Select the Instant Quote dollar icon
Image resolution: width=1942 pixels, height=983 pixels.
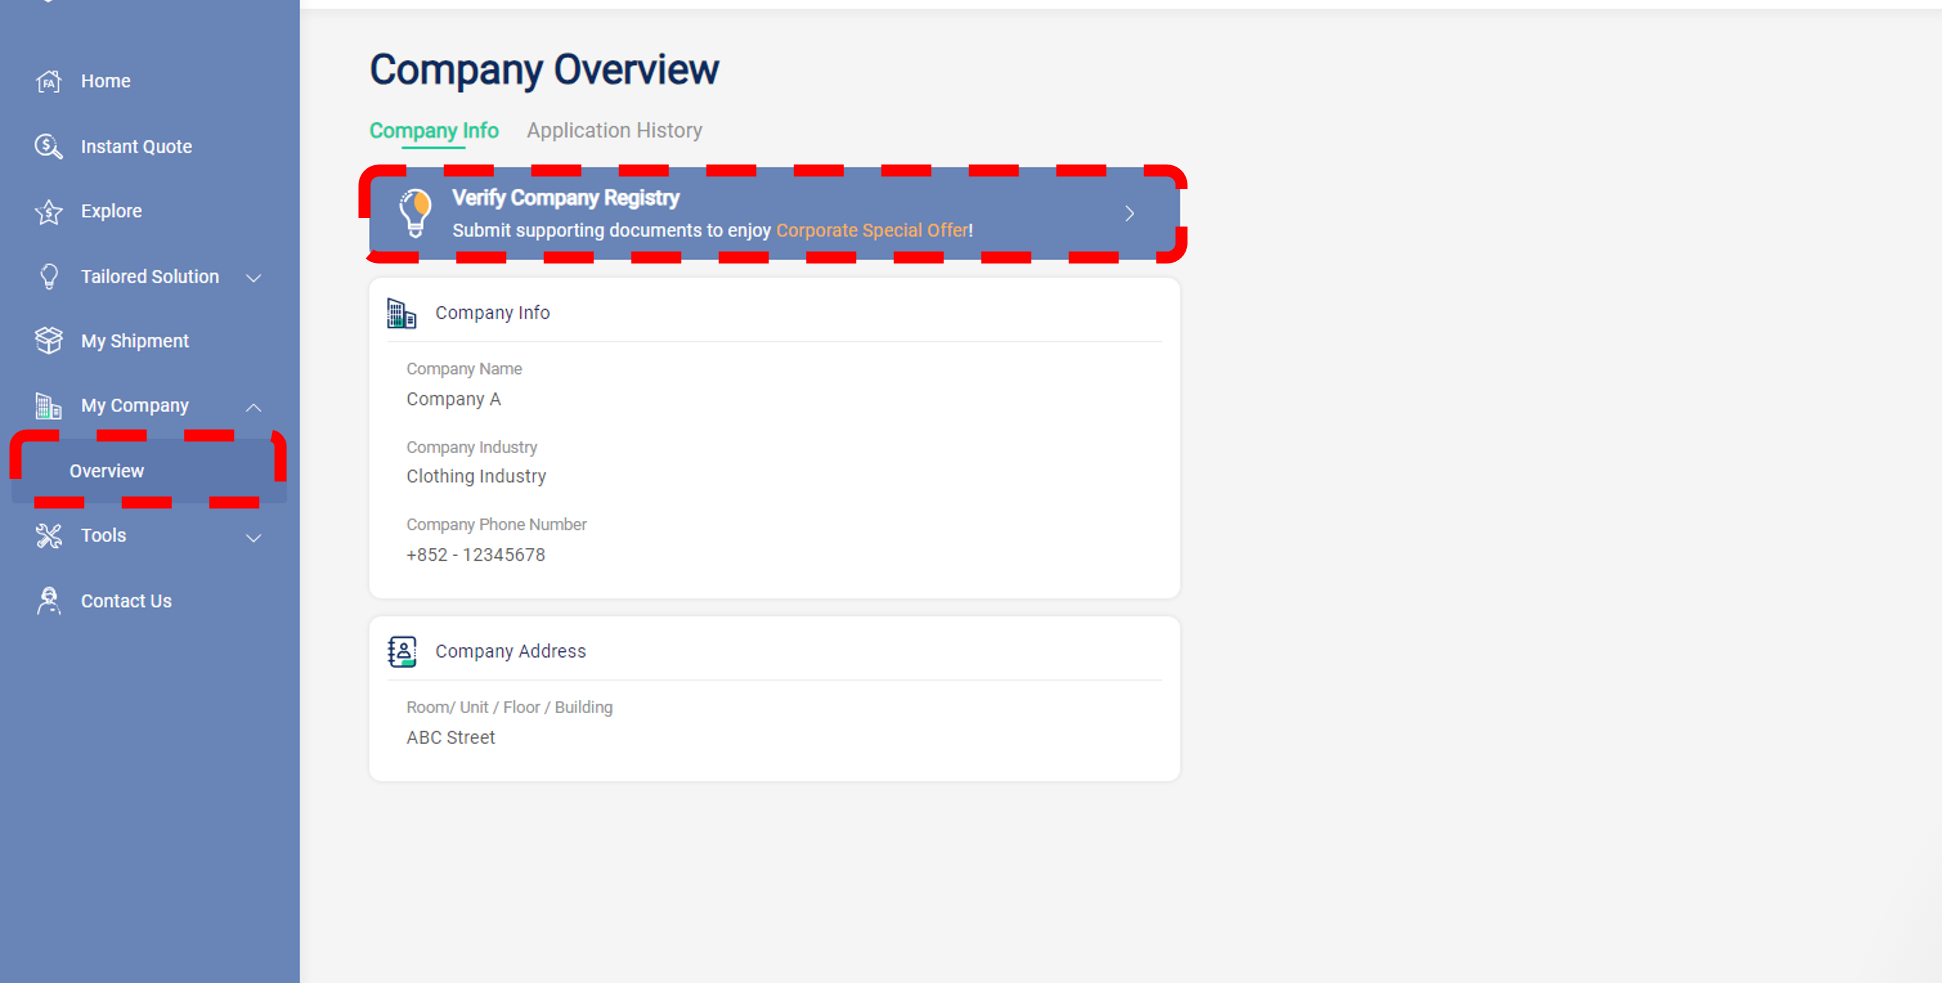click(48, 146)
